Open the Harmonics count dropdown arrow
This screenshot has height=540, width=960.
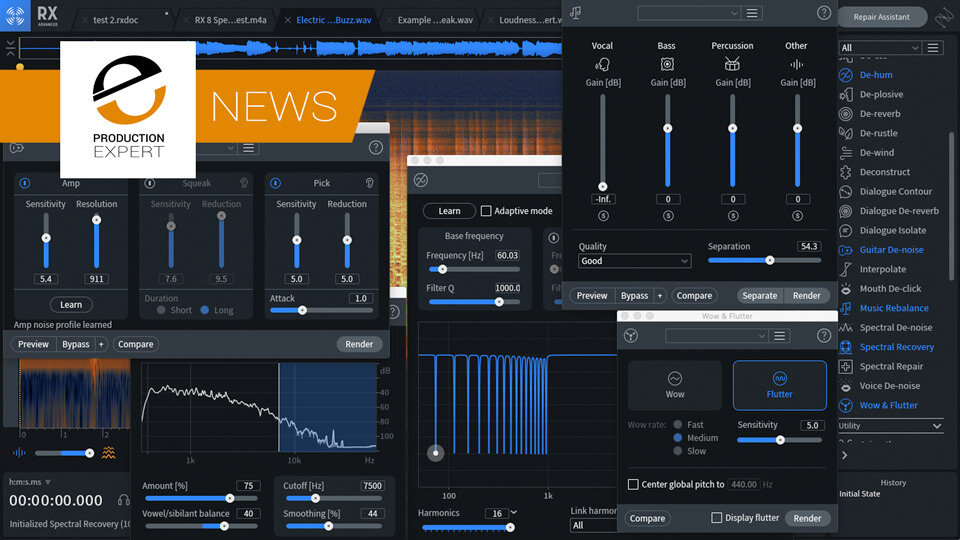pyautogui.click(x=514, y=512)
